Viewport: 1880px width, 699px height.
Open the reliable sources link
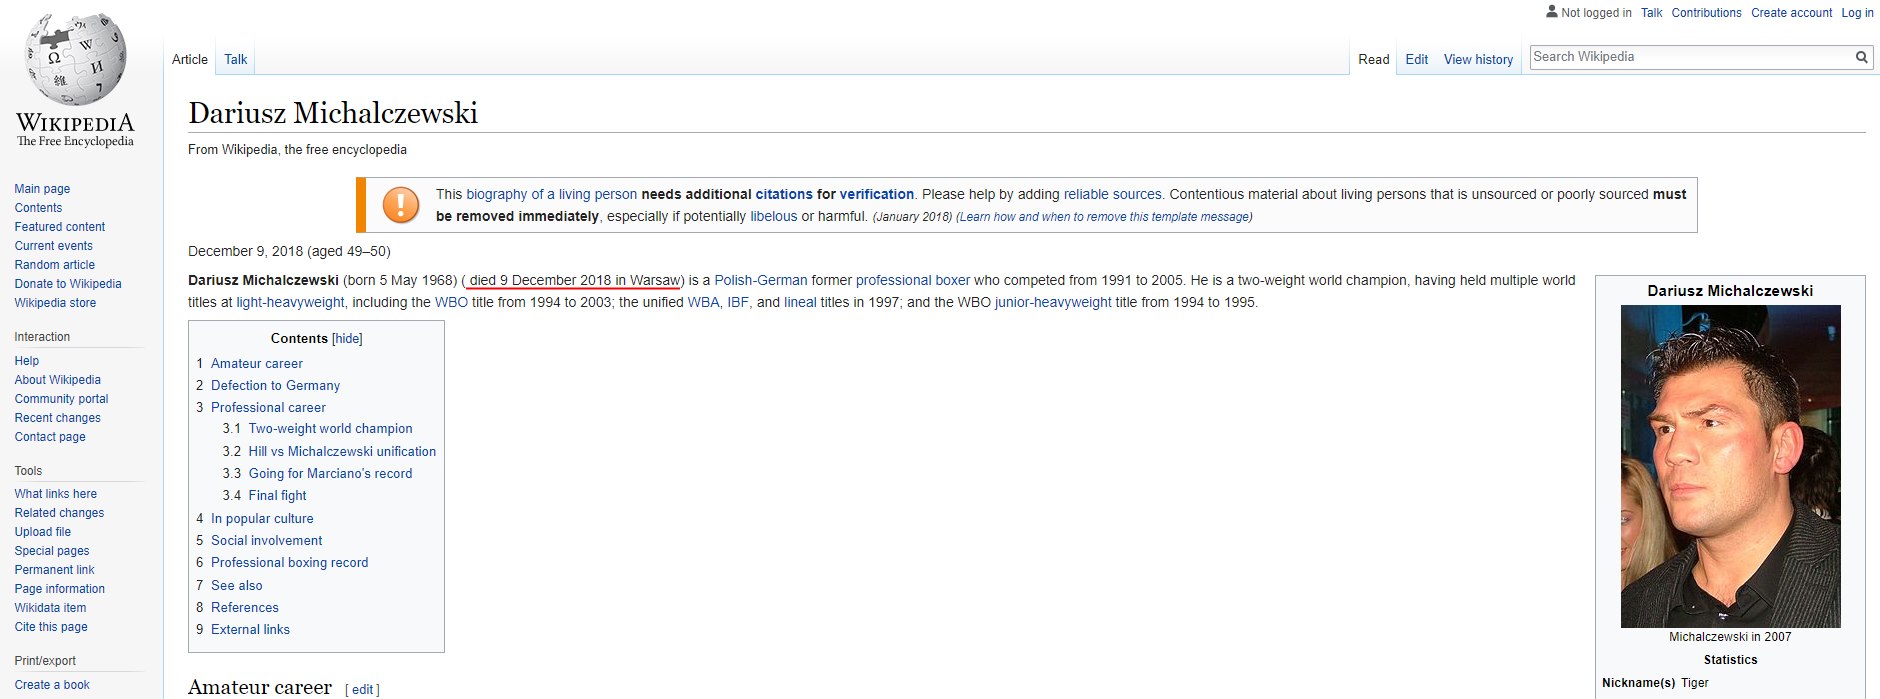coord(1112,195)
